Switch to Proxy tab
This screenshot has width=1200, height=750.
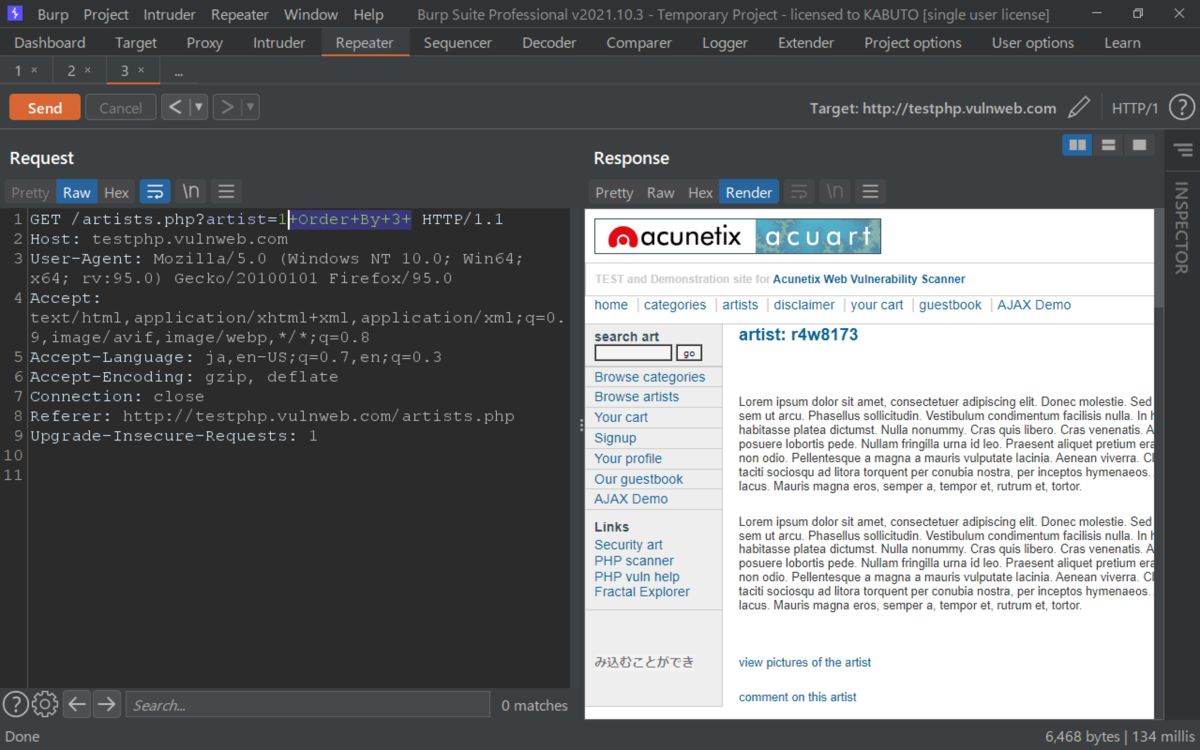click(205, 43)
